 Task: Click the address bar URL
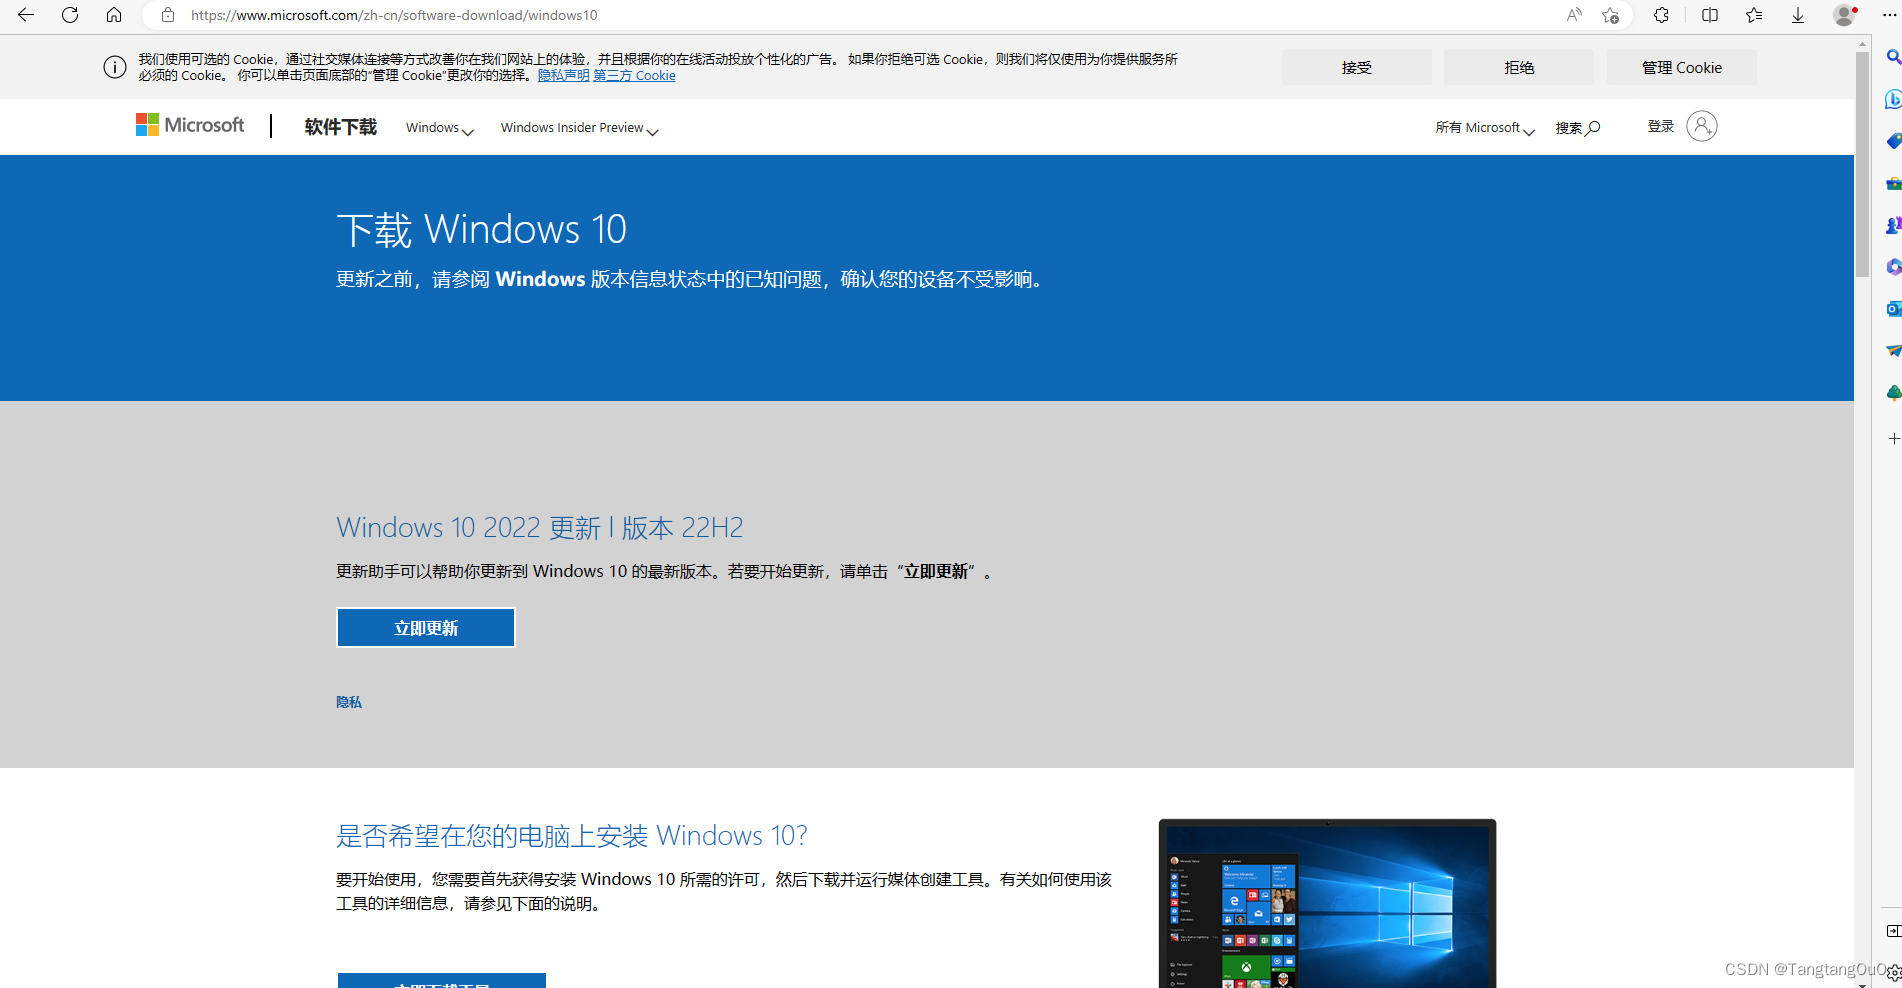(x=394, y=15)
